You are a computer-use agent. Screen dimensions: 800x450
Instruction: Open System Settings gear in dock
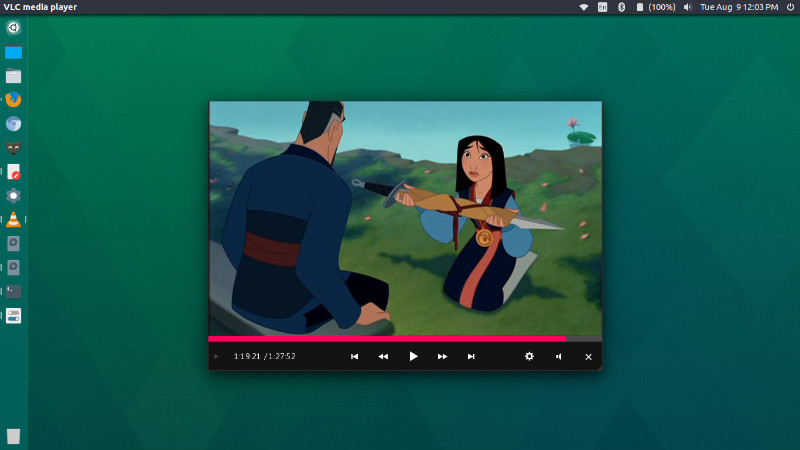pos(13,195)
